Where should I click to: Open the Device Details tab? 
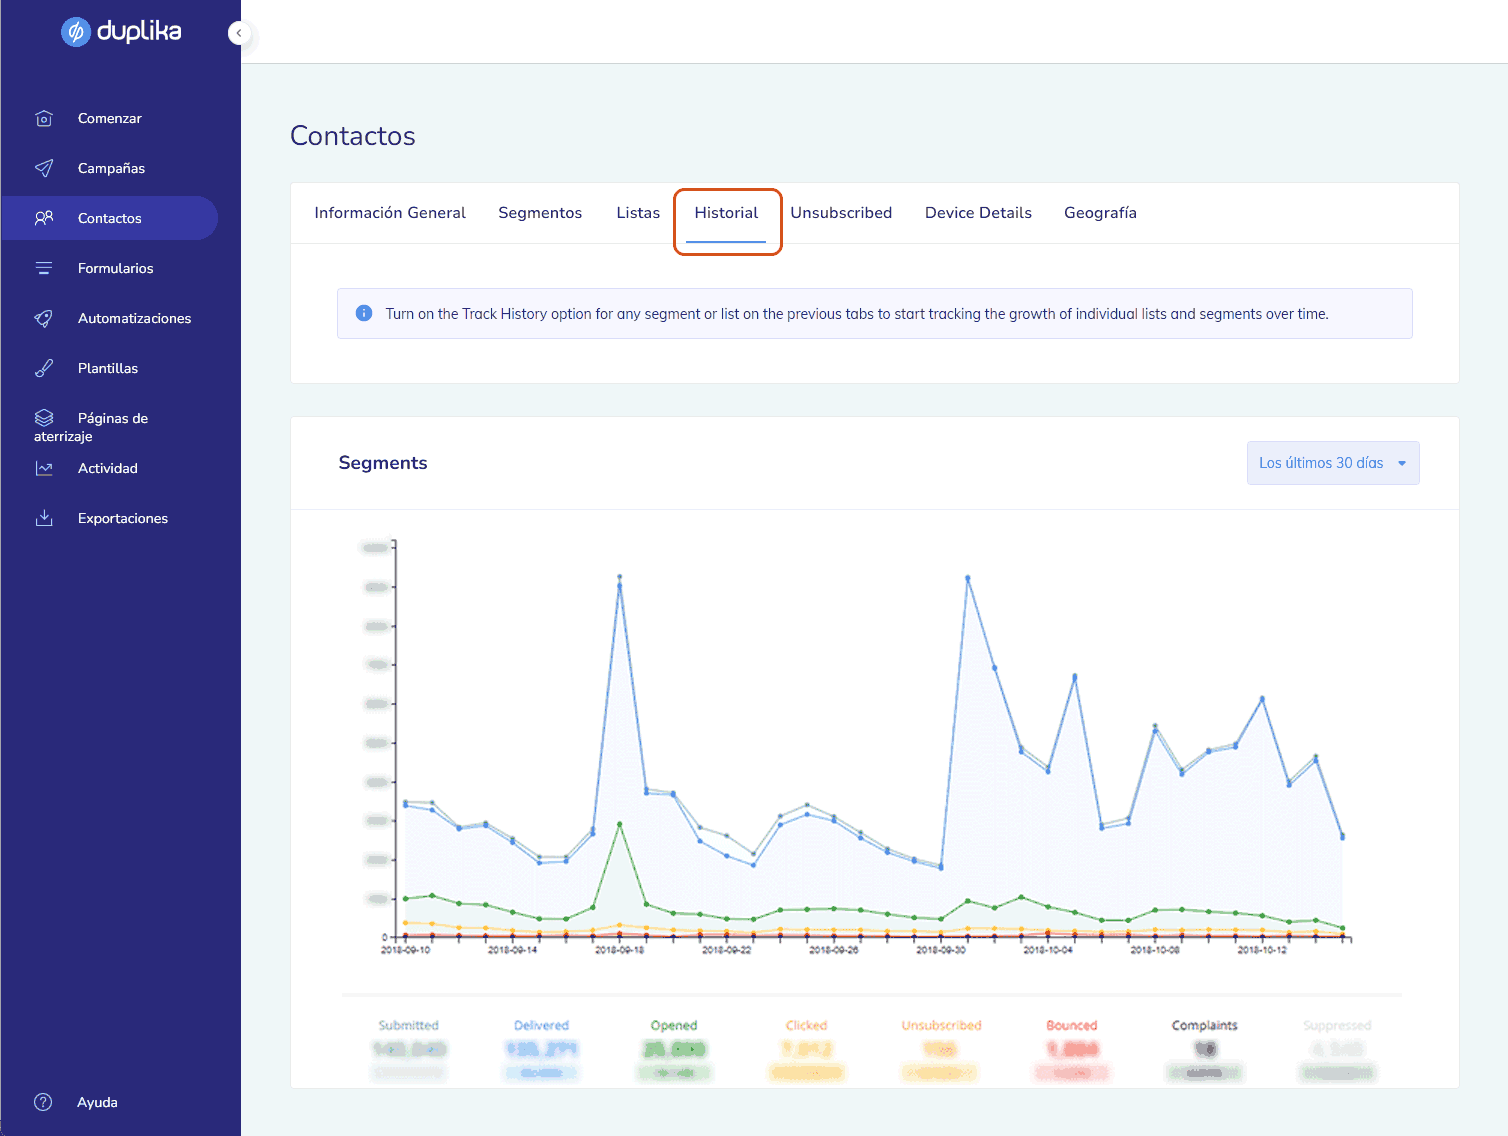click(978, 213)
